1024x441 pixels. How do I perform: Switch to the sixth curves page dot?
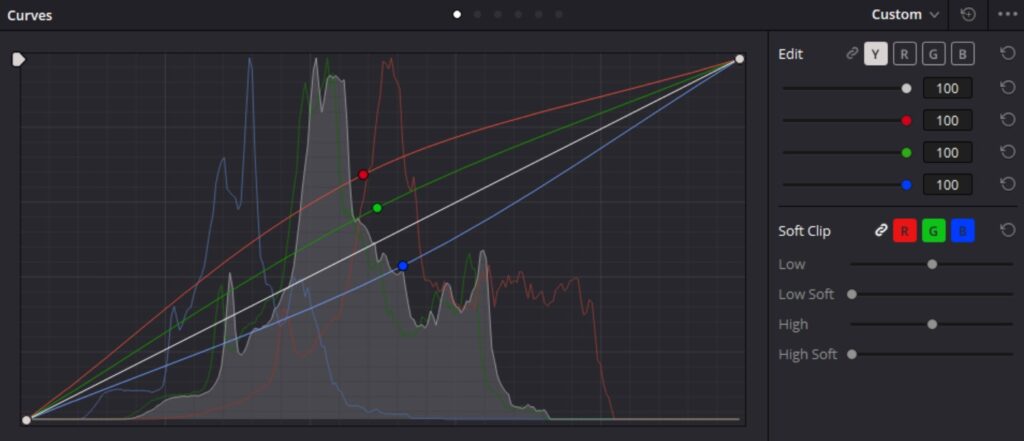tap(558, 14)
